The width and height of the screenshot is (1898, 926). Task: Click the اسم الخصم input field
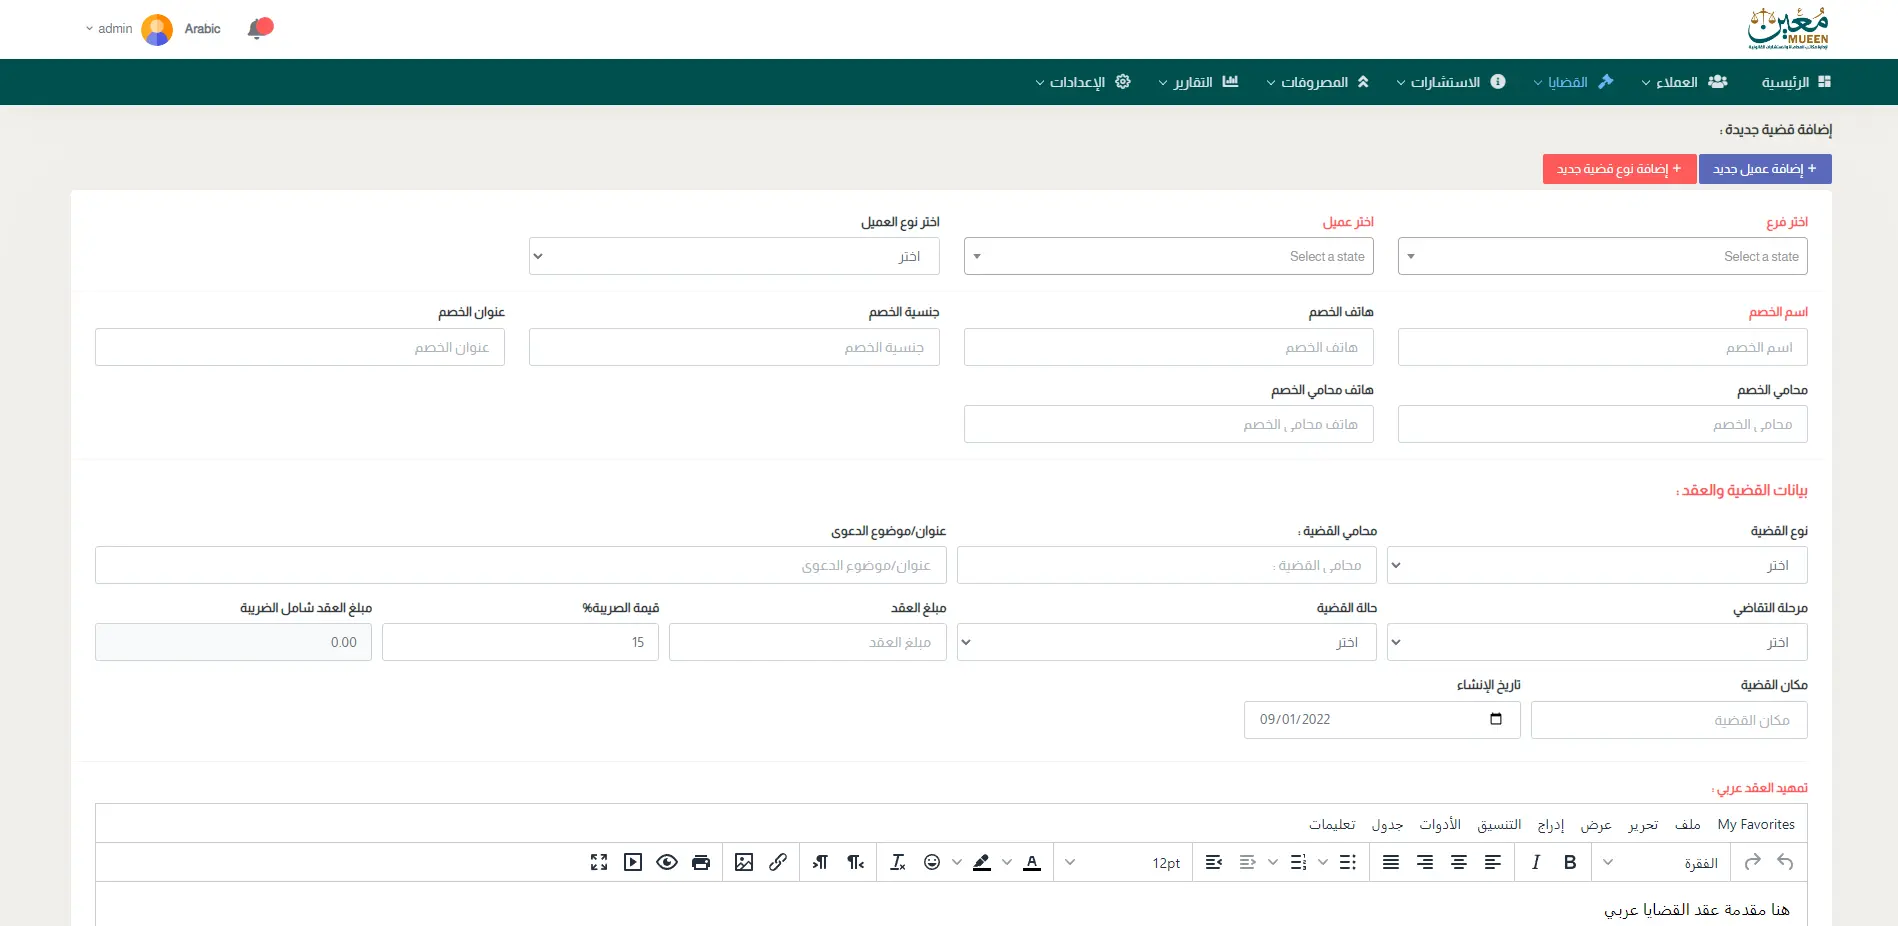[1602, 348]
